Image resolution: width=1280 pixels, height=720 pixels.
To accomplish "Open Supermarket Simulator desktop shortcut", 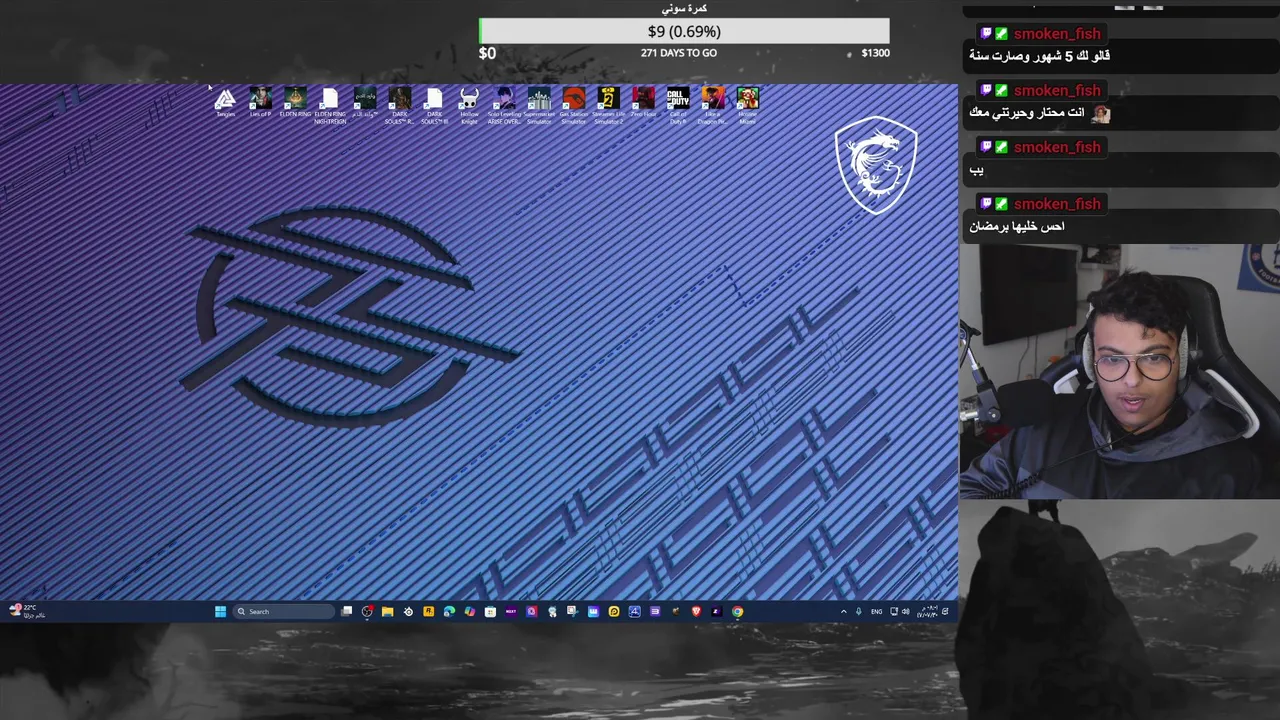I will pyautogui.click(x=539, y=104).
